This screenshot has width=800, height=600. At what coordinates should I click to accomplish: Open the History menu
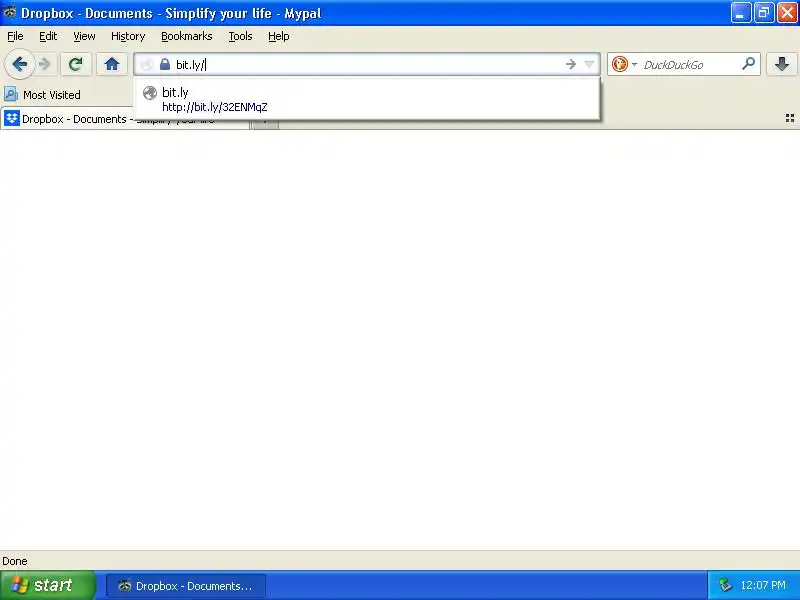click(128, 36)
